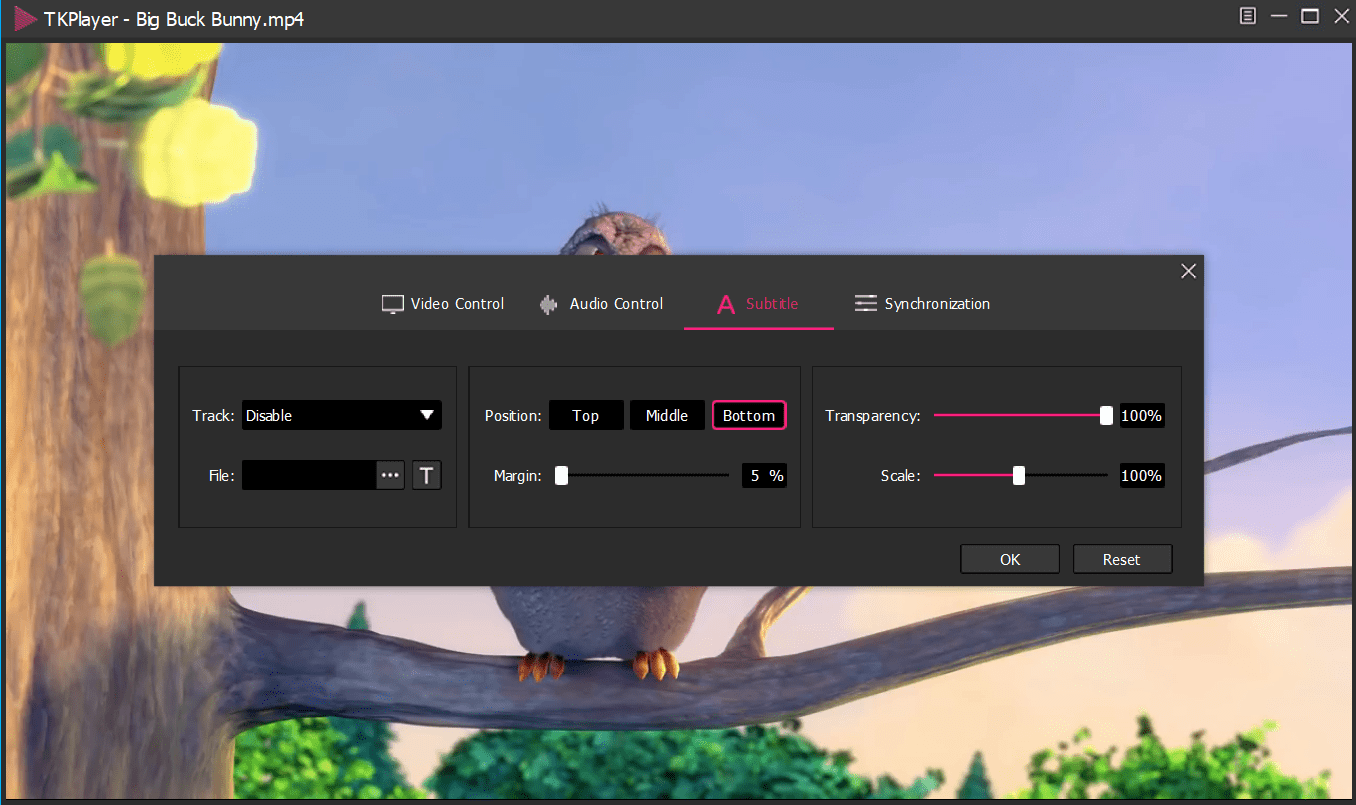This screenshot has height=805, width=1356.
Task: Click the TKPlayer logo icon
Action: [x=25, y=19]
